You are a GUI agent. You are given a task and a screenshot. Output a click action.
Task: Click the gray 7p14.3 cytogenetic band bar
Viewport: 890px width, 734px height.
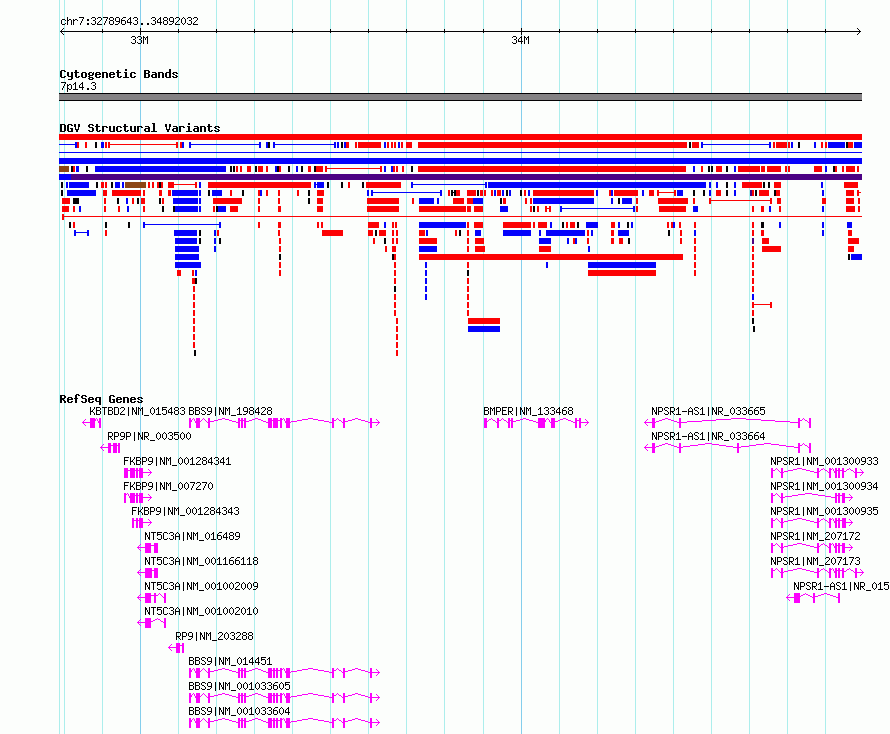[x=460, y=97]
